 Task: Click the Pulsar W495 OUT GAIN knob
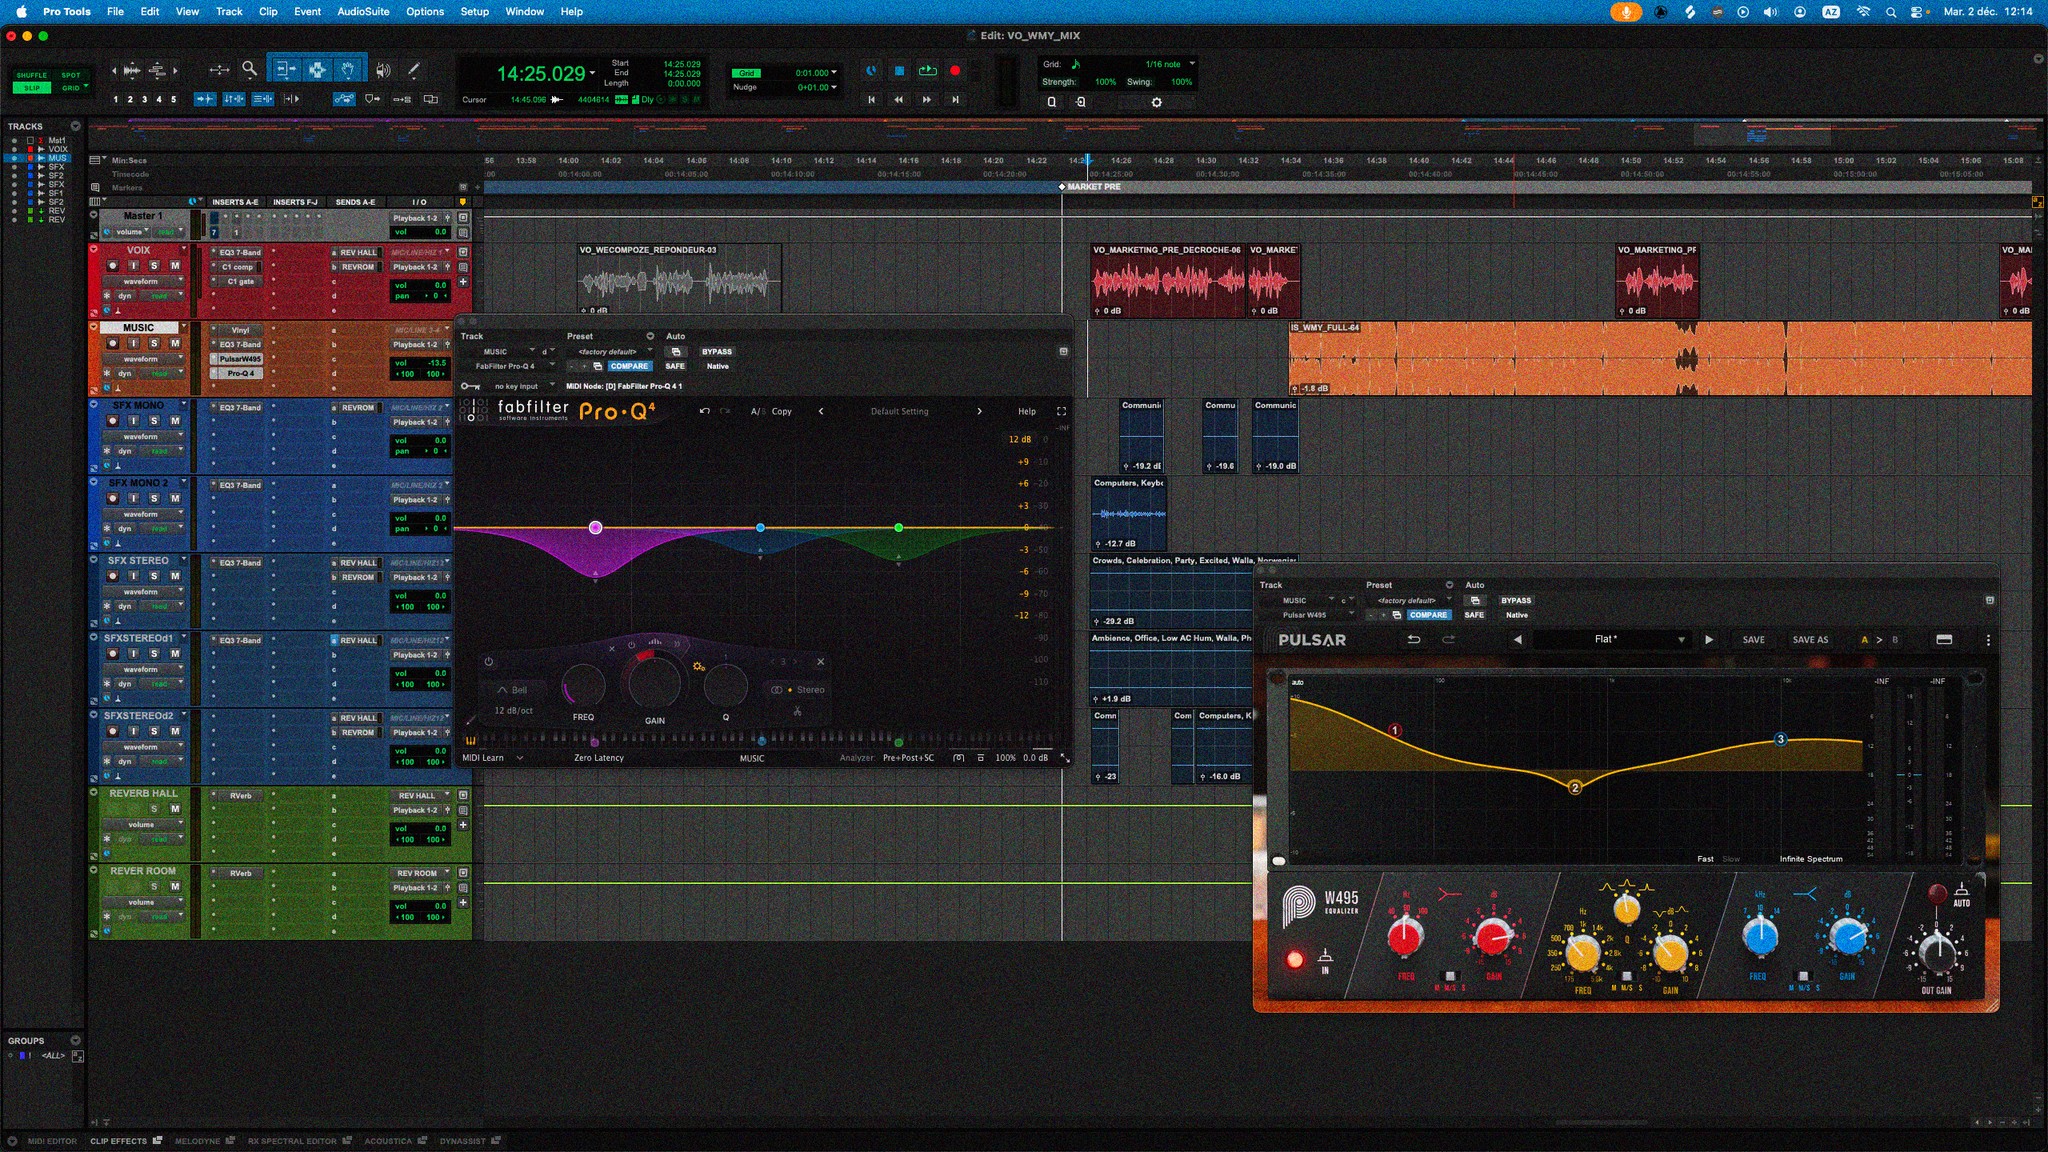(x=1937, y=951)
